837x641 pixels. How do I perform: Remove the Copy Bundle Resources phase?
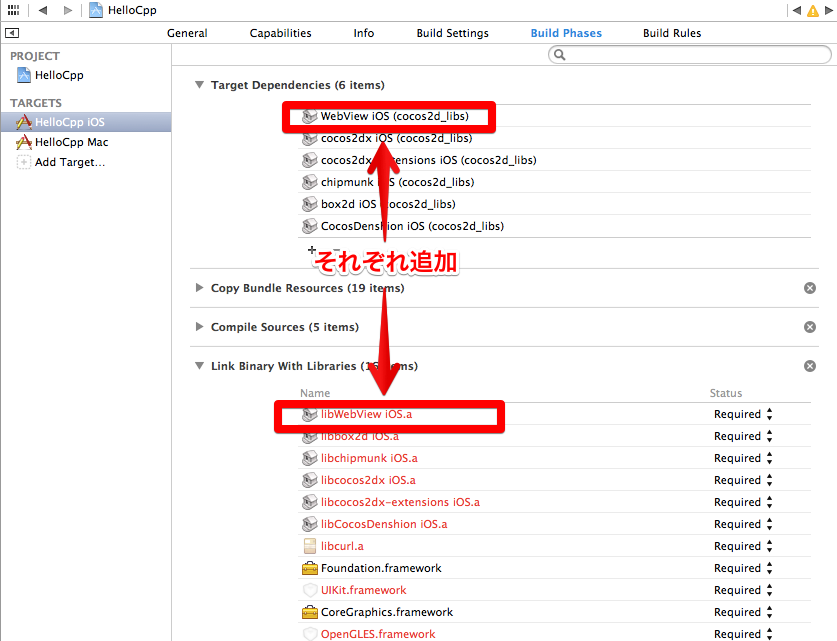(x=810, y=288)
